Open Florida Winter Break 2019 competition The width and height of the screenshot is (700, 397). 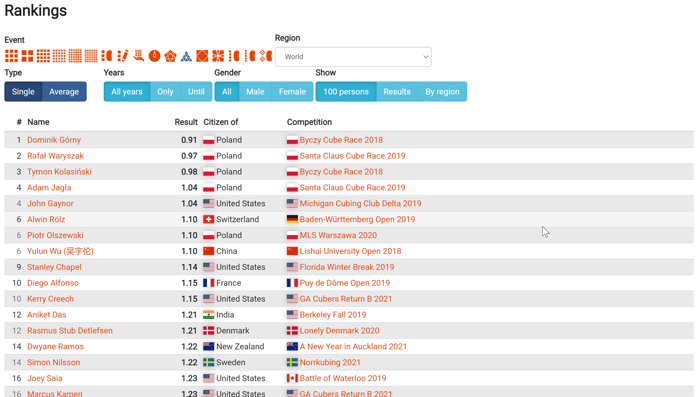click(347, 267)
